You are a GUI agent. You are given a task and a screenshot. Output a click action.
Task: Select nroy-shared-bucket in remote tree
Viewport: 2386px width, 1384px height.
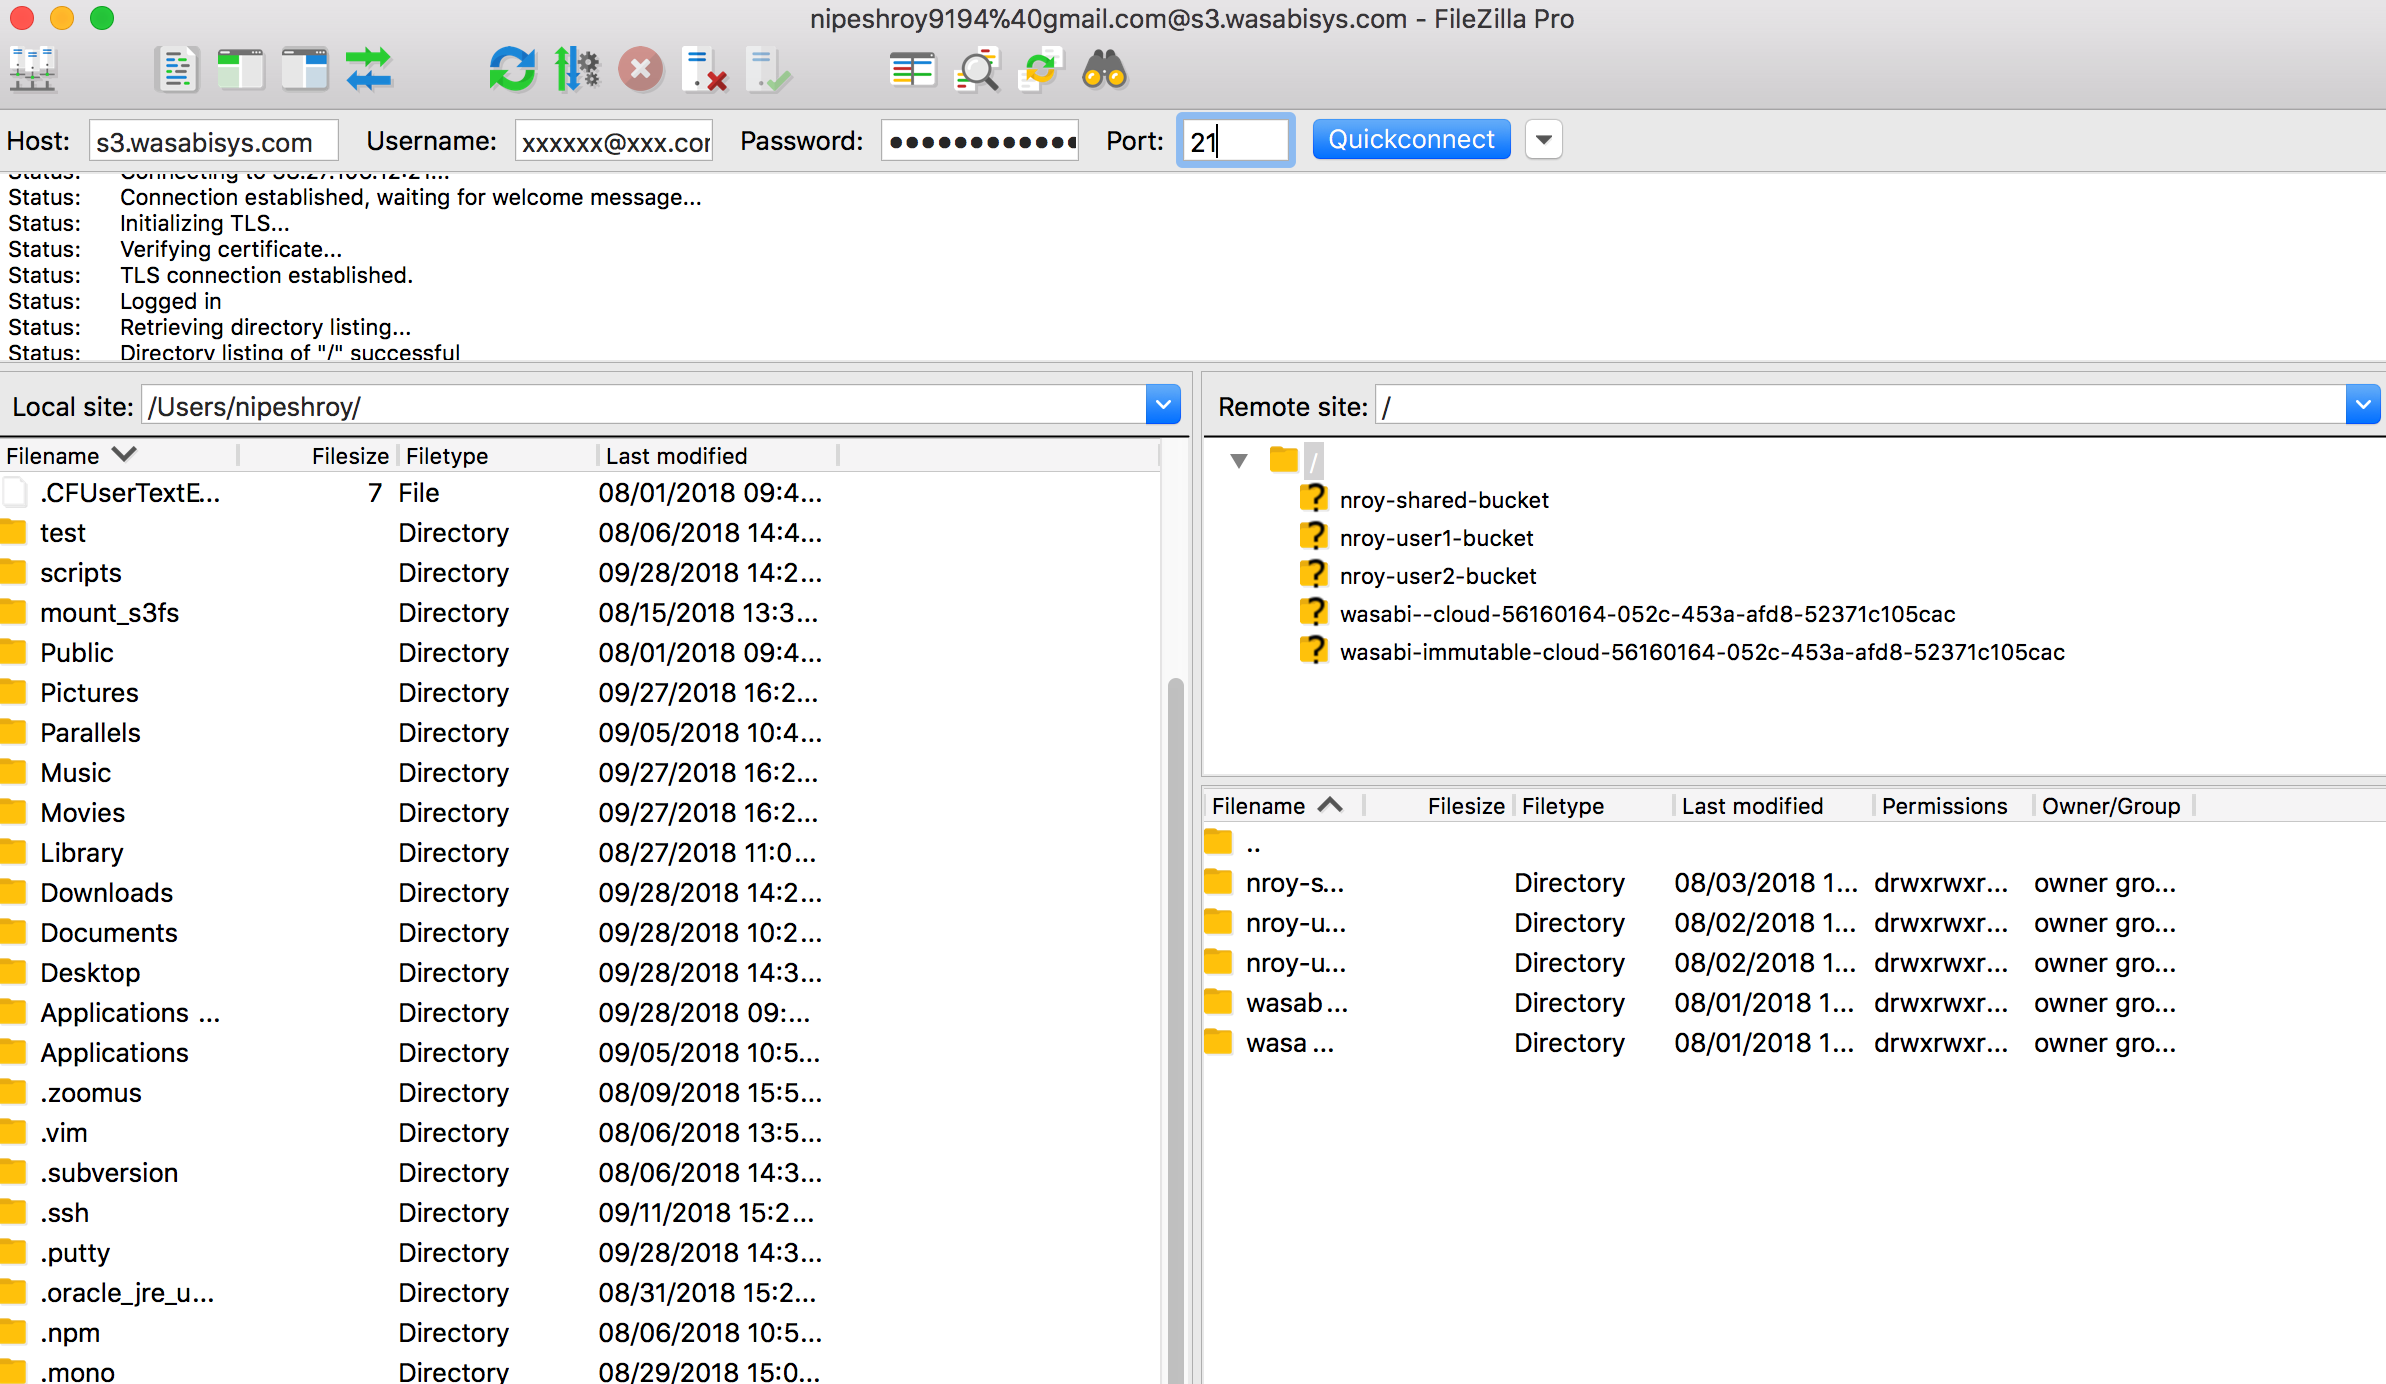[x=1443, y=500]
